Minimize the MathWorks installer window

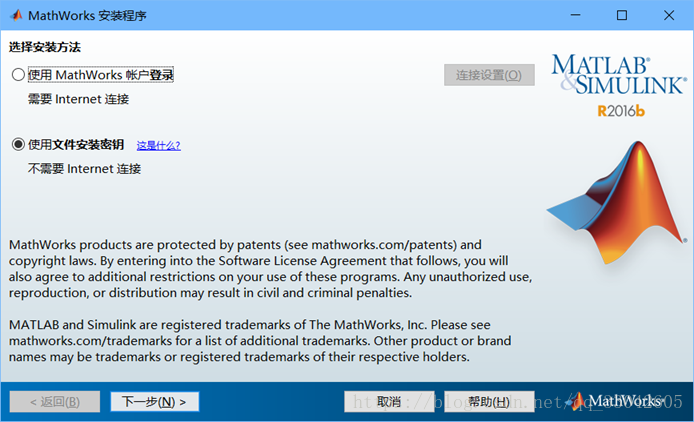click(x=575, y=15)
